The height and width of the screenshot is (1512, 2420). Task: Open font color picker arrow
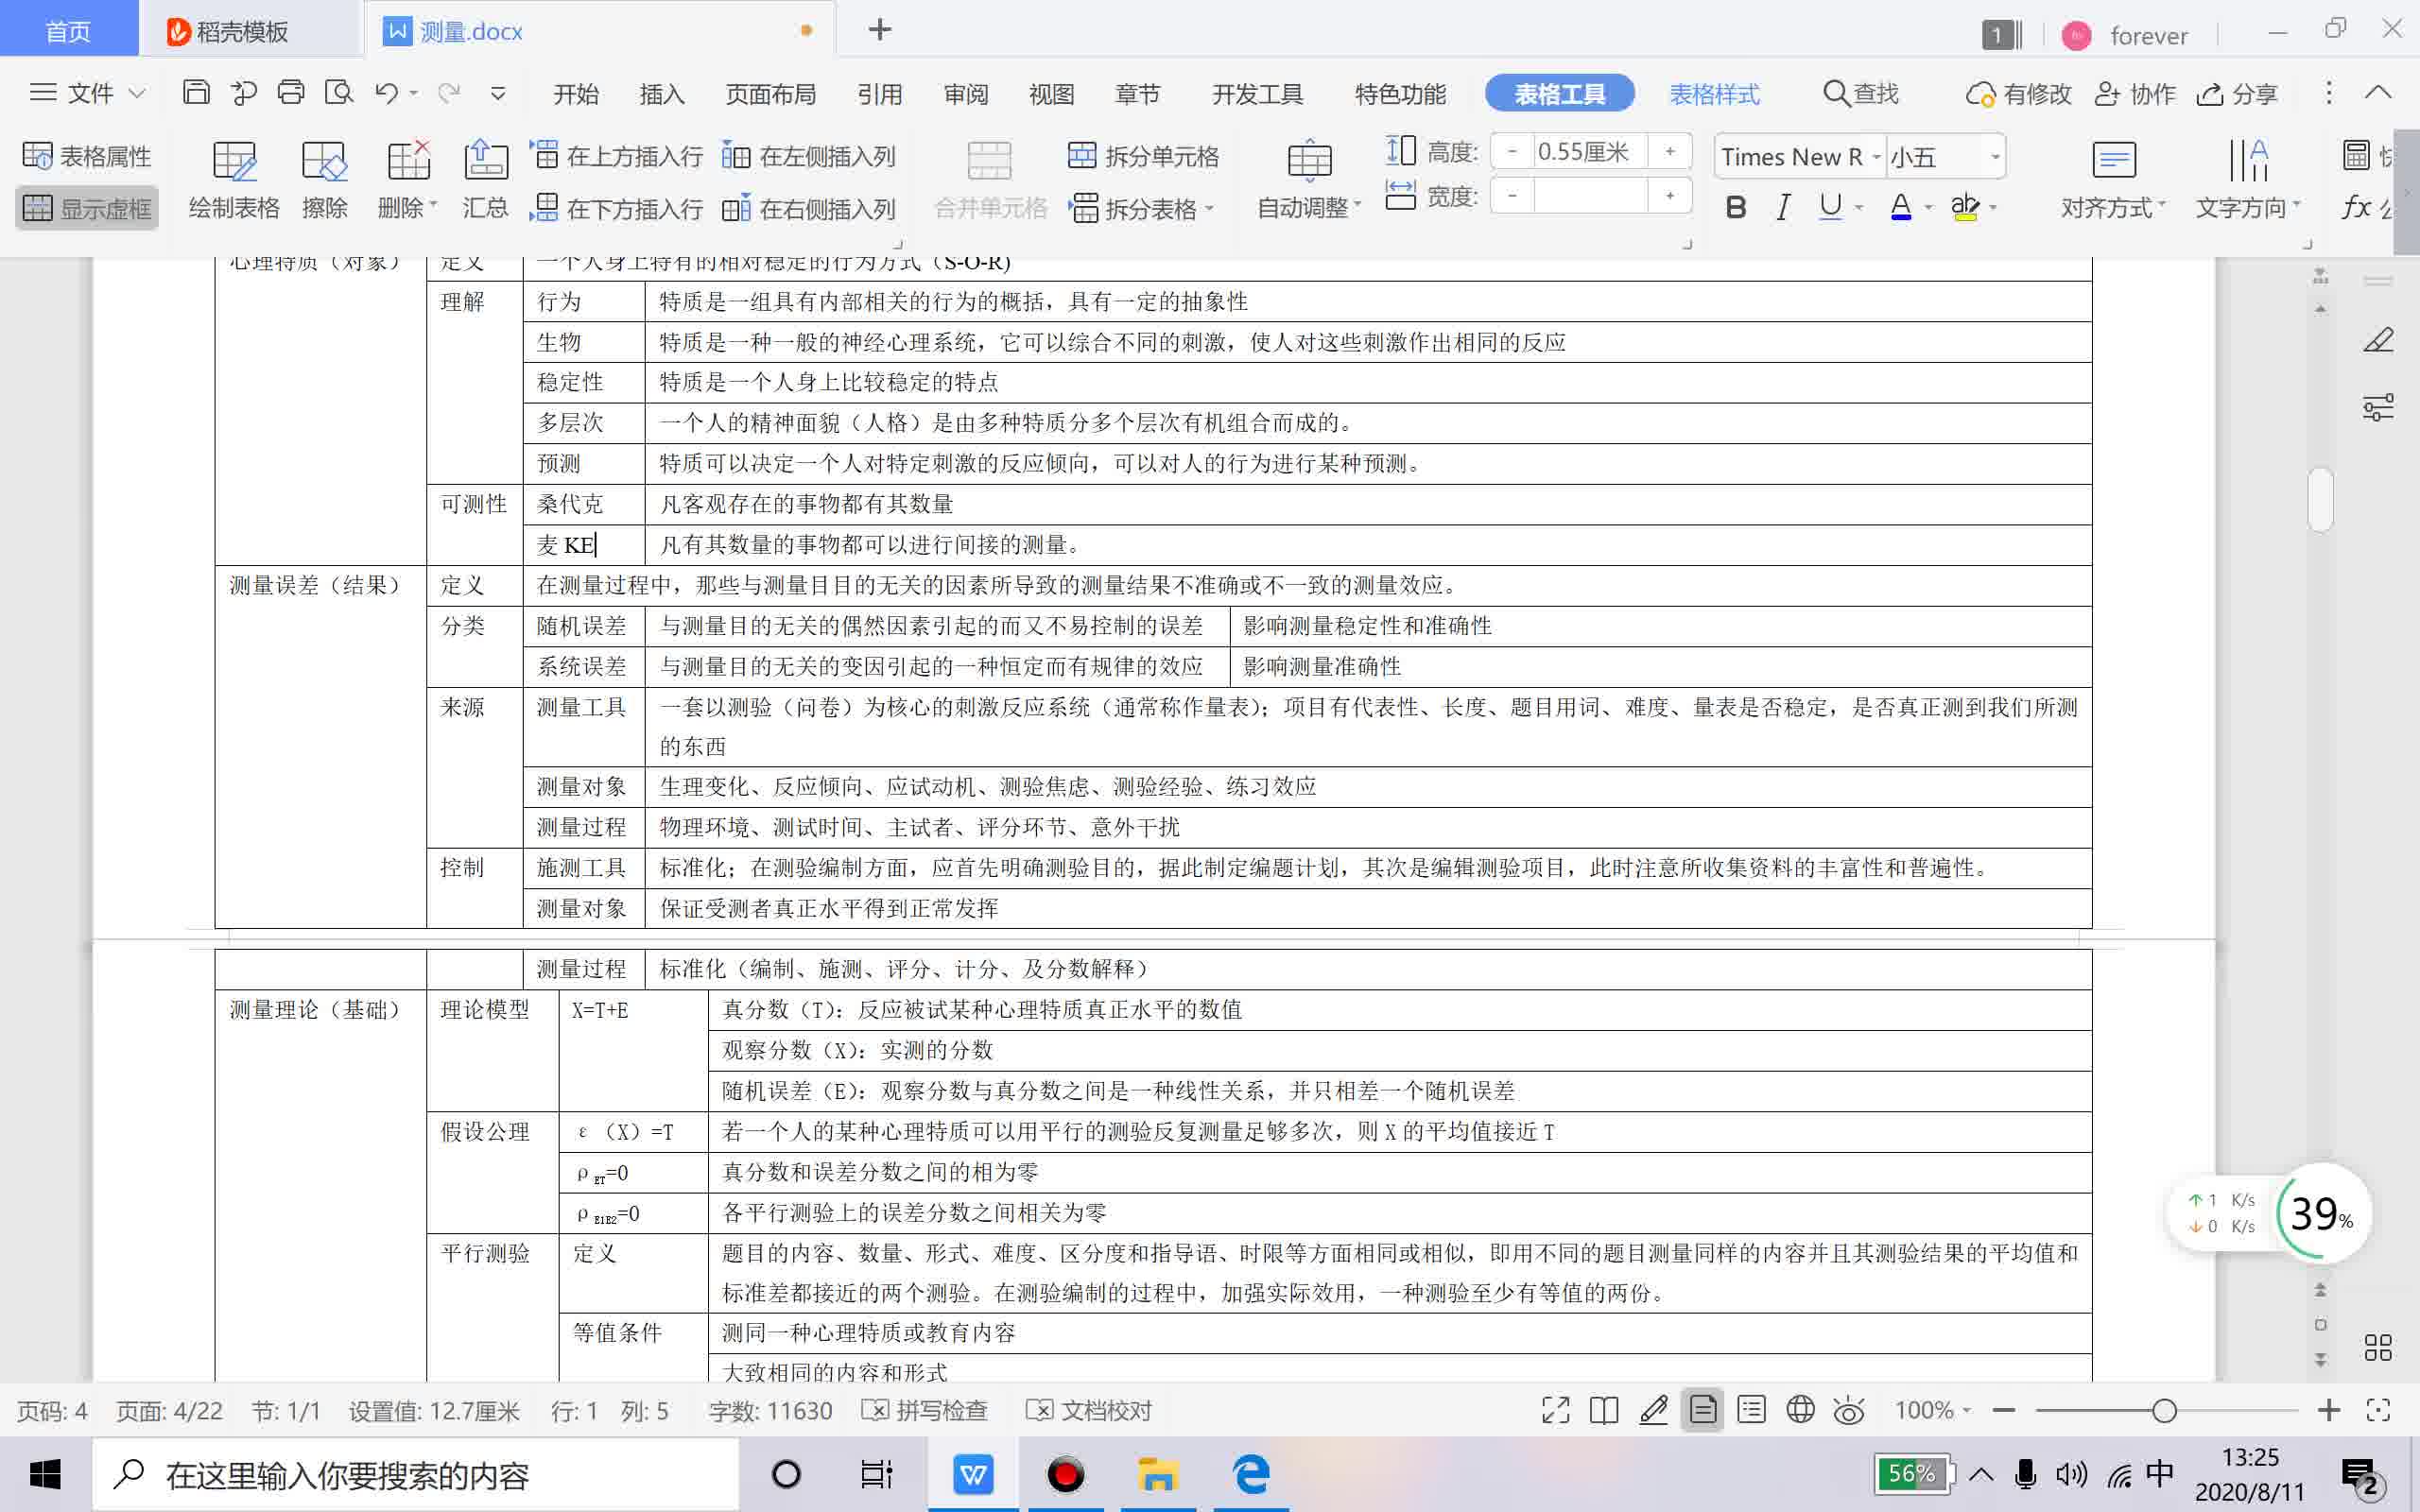(1928, 208)
